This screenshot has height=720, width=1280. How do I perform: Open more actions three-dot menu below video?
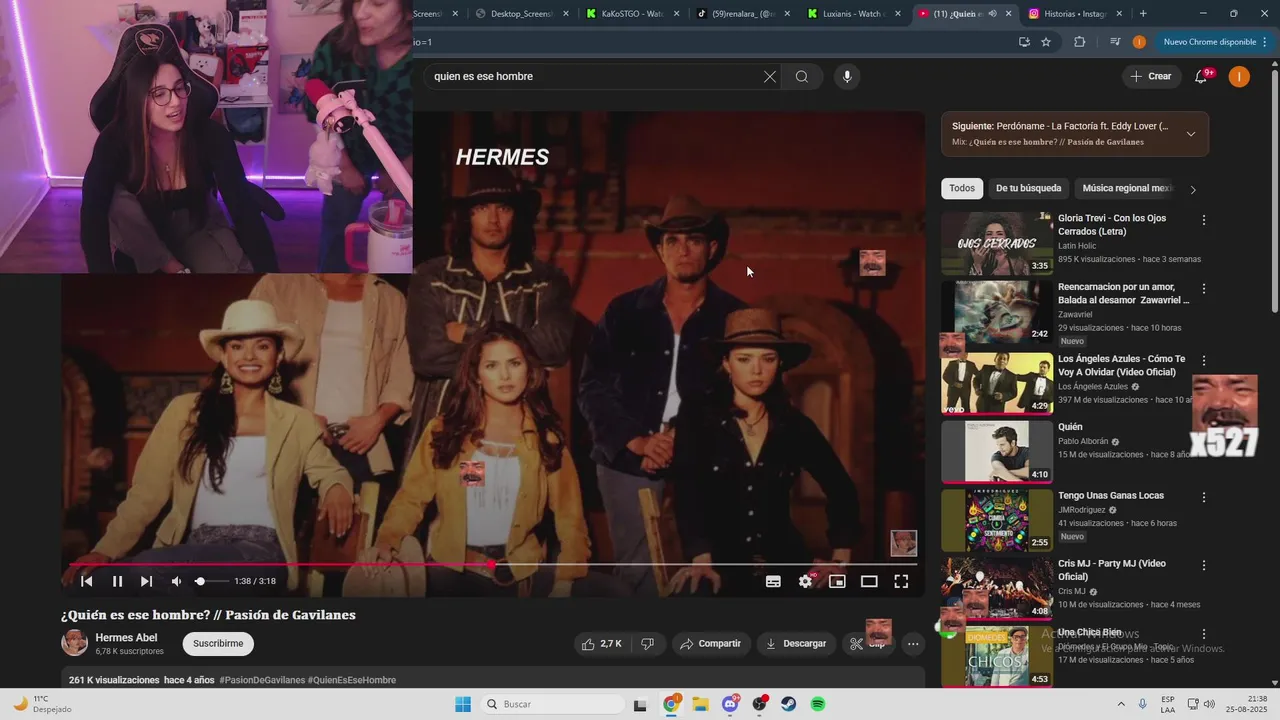coord(913,644)
